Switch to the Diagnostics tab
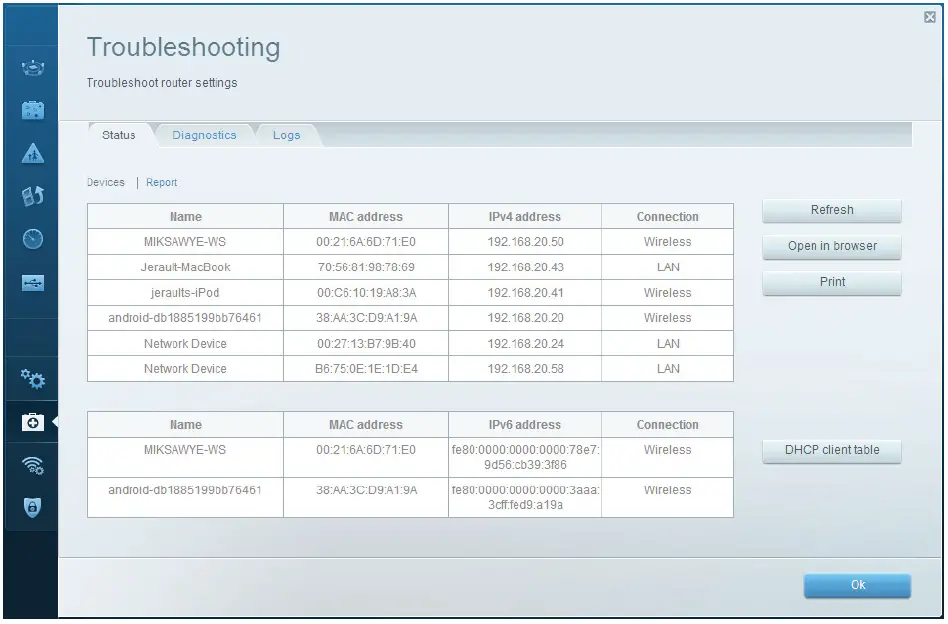This screenshot has width=948, height=624. click(204, 135)
